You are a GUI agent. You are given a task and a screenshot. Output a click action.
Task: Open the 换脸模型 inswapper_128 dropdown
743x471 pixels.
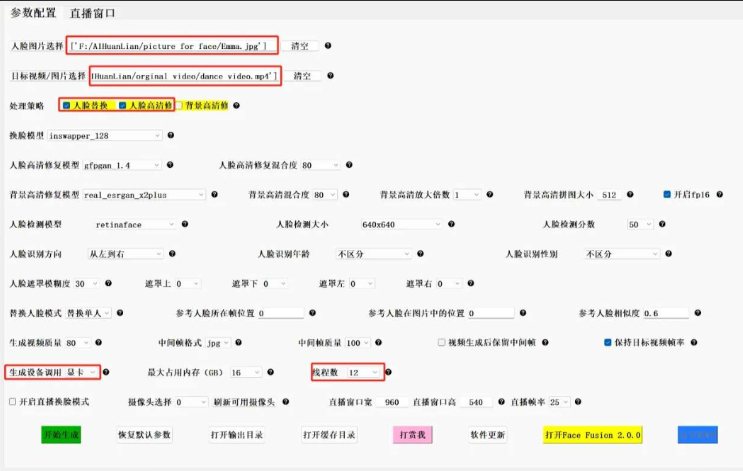click(105, 136)
